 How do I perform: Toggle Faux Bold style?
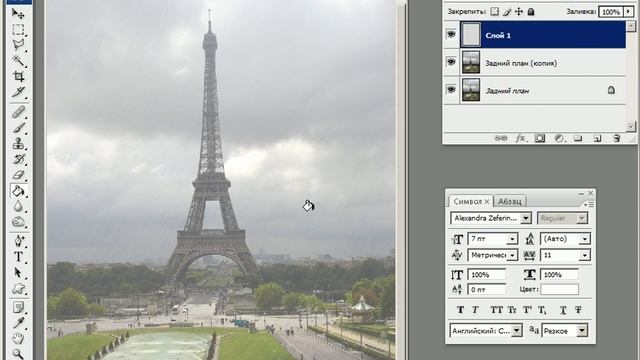point(460,310)
